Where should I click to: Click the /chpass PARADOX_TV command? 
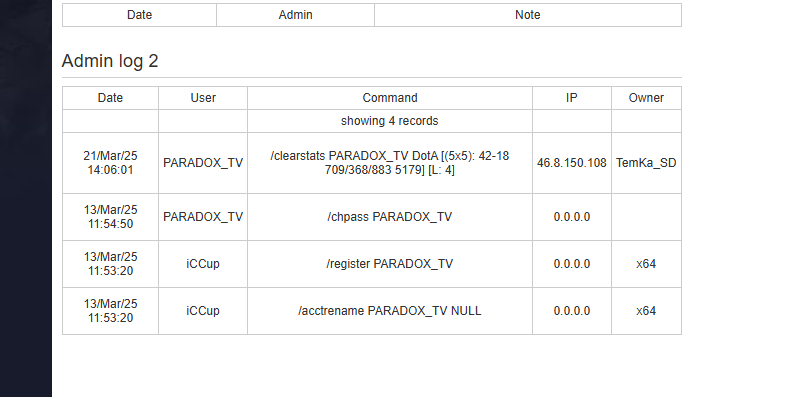(389, 217)
